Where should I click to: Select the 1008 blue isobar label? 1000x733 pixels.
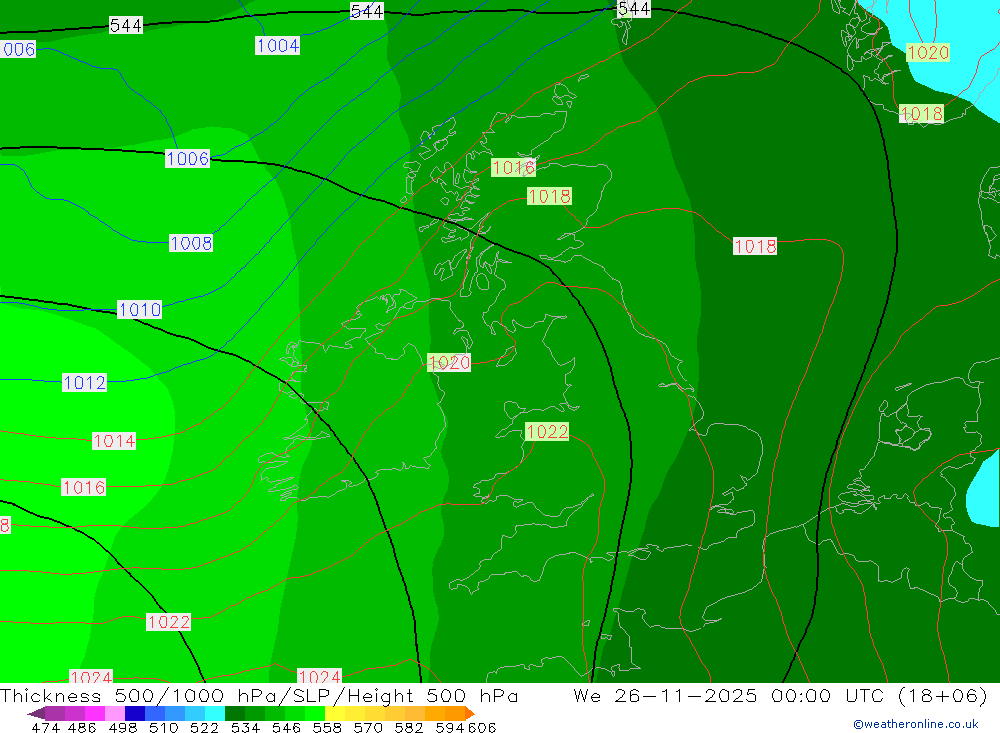[x=191, y=243]
